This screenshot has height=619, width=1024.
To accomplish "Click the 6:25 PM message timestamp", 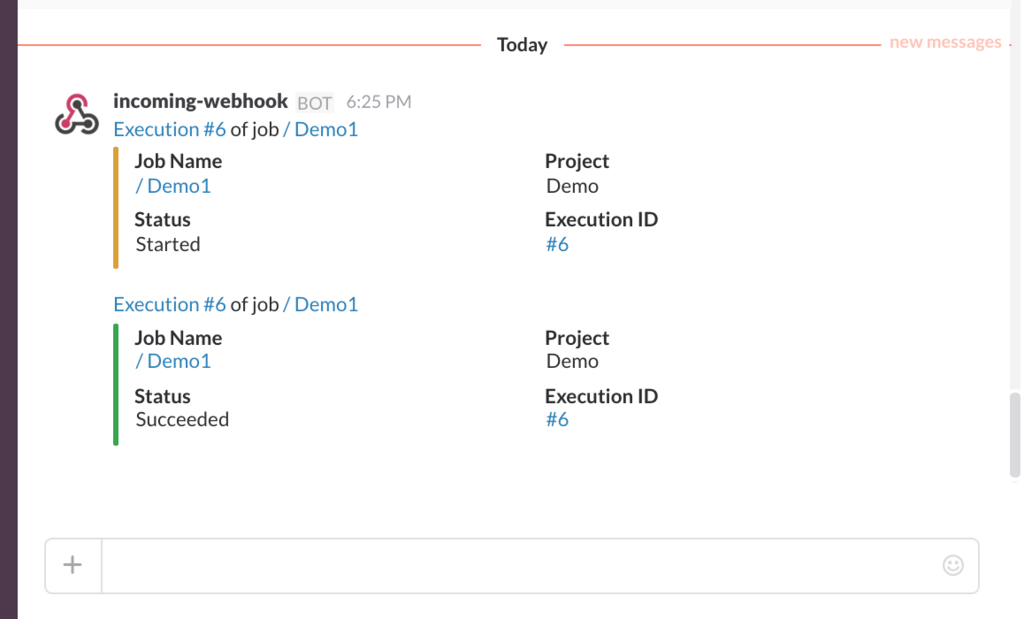I will click(x=378, y=102).
